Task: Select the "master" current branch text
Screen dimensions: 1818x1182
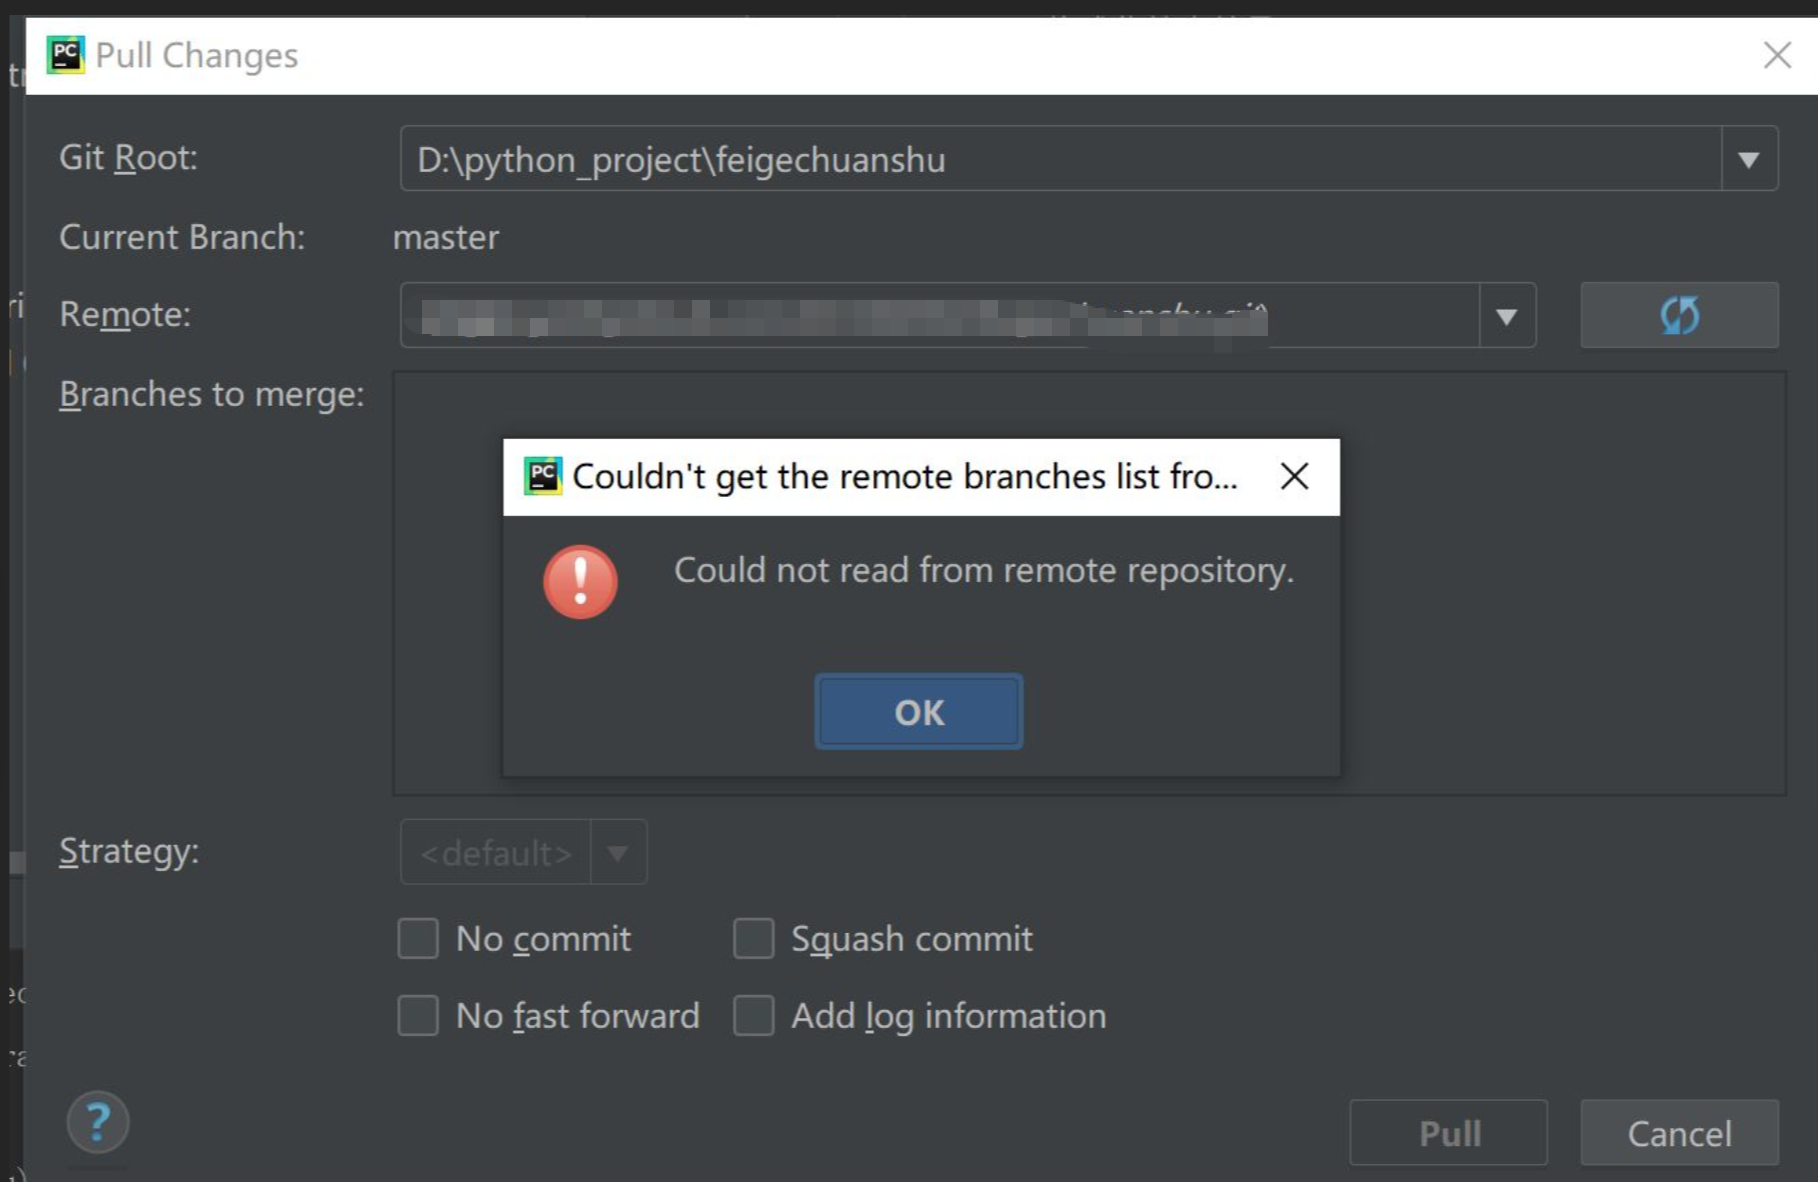Action: (445, 238)
